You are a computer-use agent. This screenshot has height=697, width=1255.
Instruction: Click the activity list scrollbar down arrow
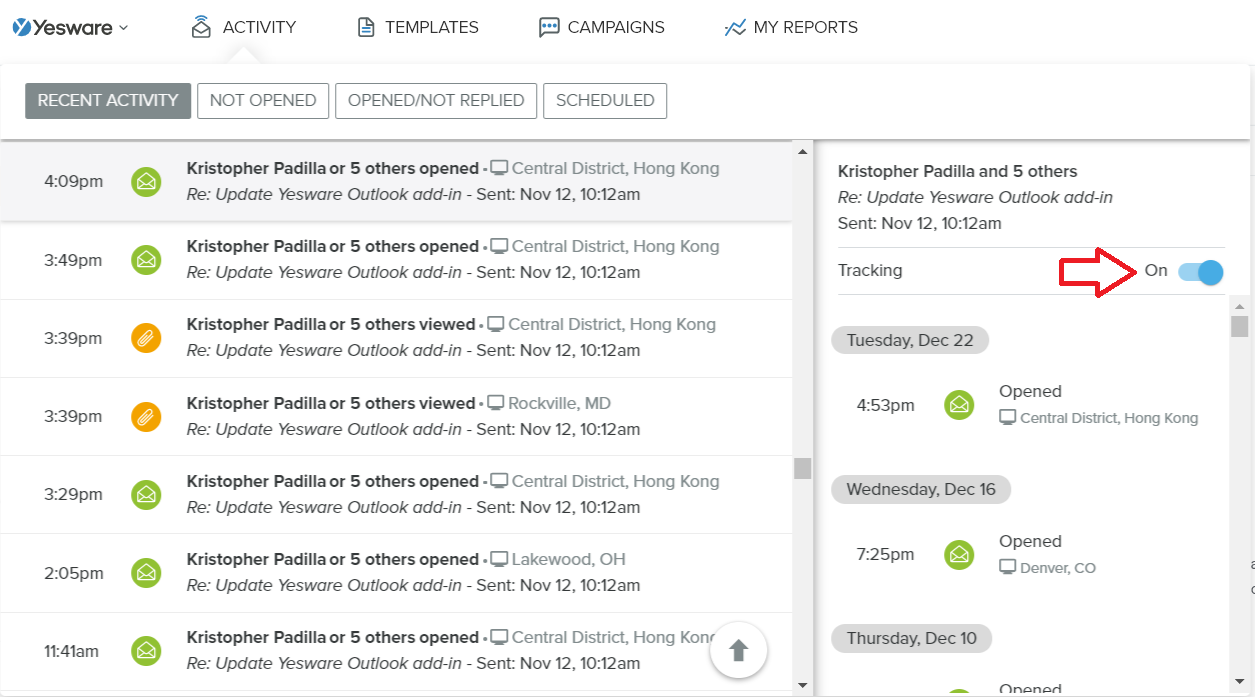tap(802, 684)
